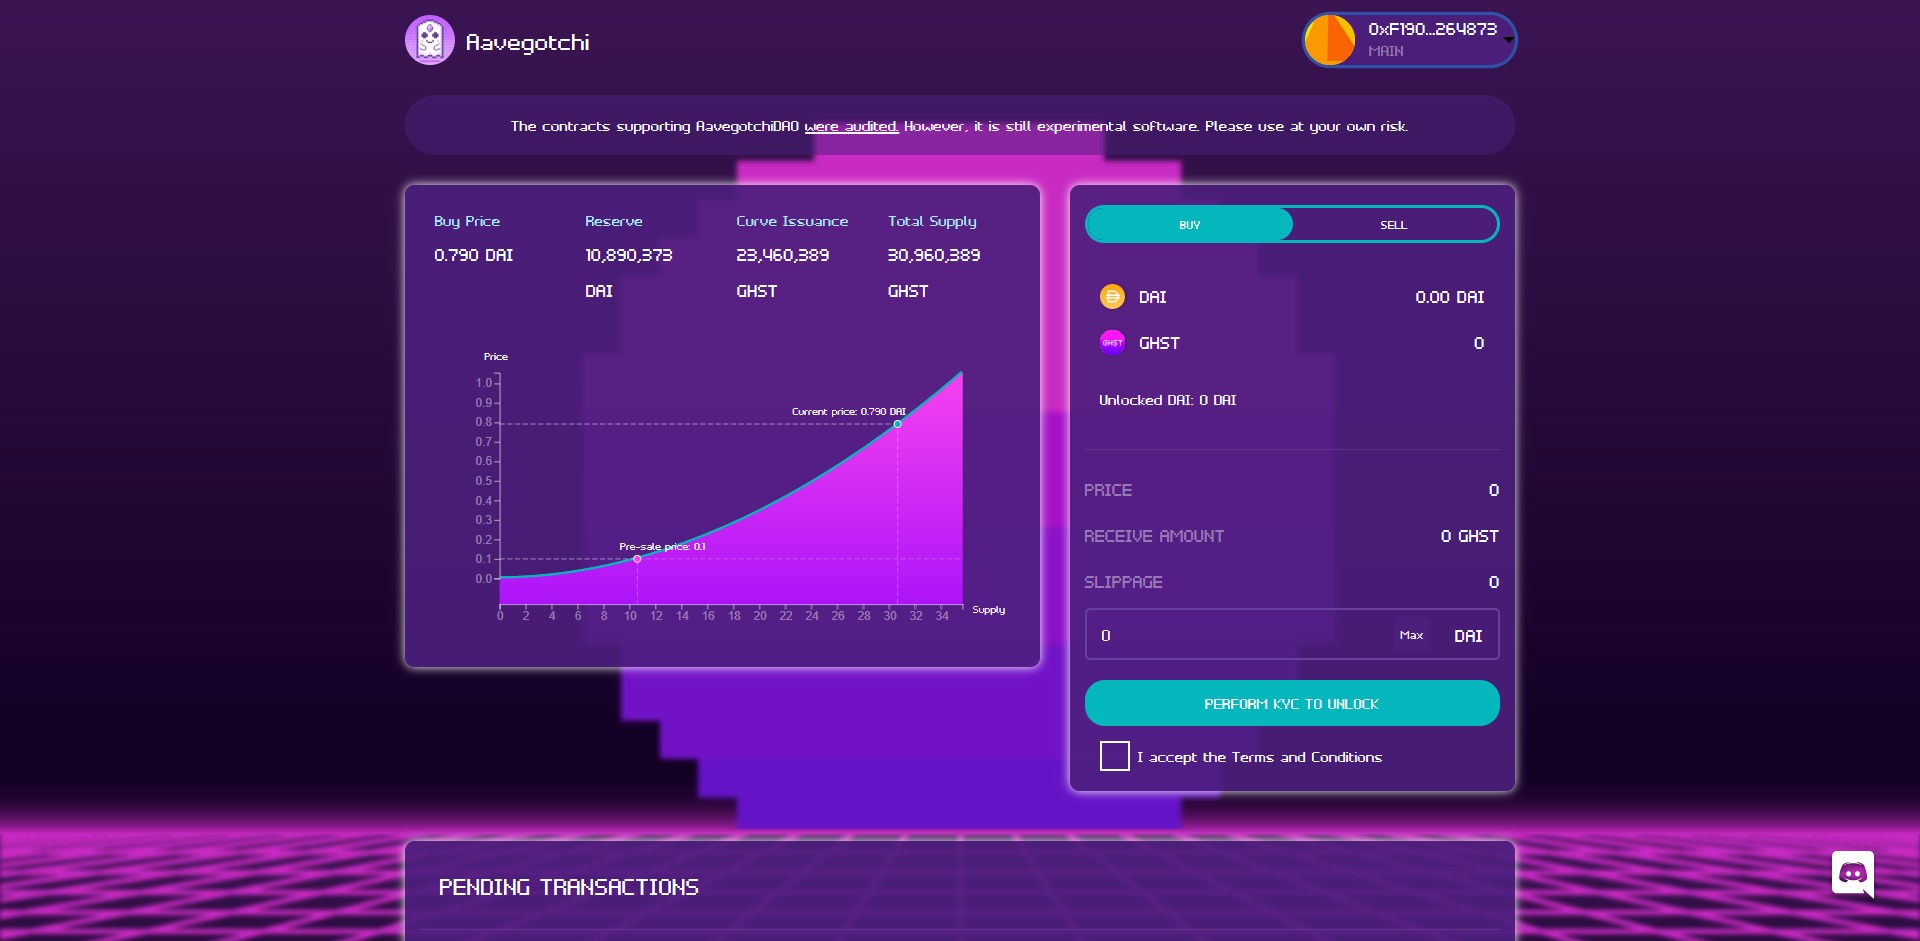Screen dimensions: 1920x941
Task: Click the '23,460,389' issuance value
Action: pyautogui.click(x=783, y=255)
